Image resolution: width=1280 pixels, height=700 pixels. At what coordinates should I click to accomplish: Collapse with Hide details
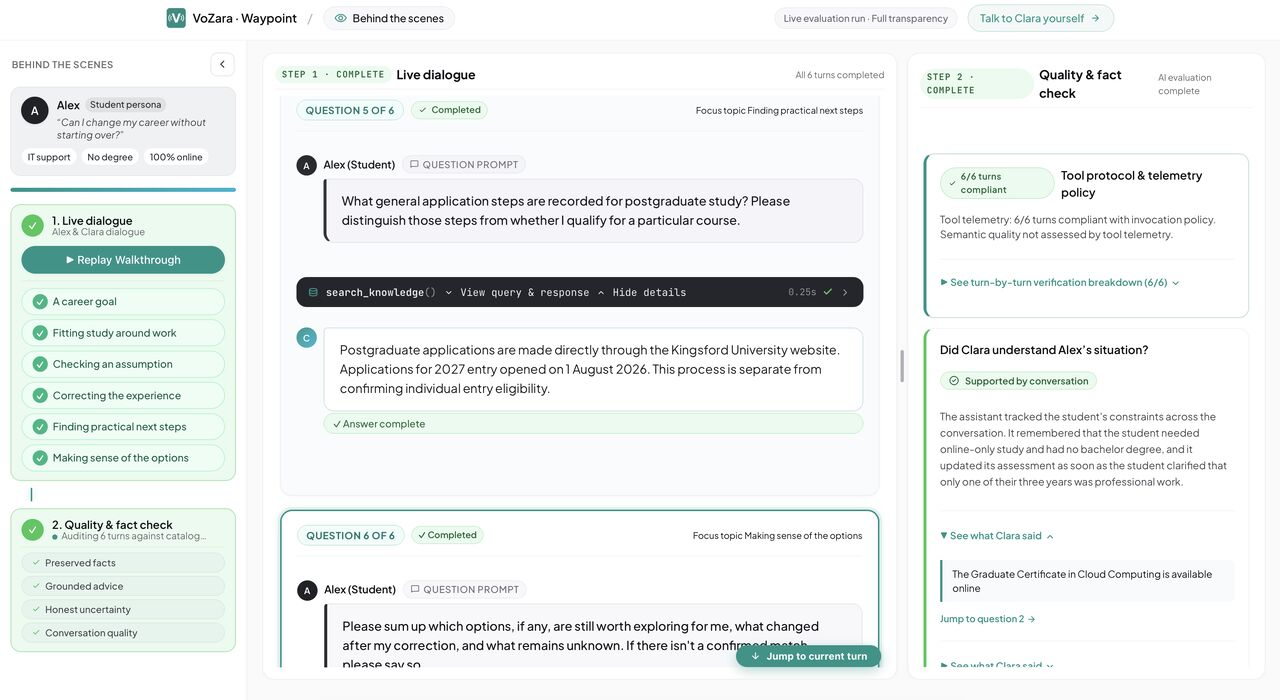point(642,292)
